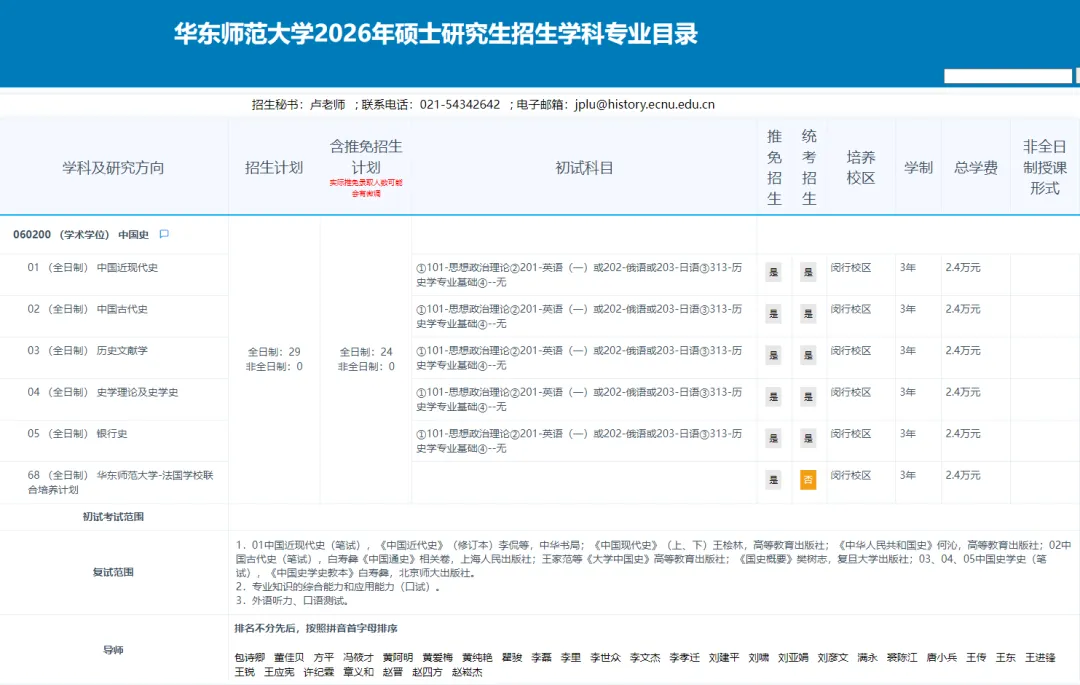1080x685 pixels.
Task: Click the 初试科目 column header
Action: (x=584, y=167)
